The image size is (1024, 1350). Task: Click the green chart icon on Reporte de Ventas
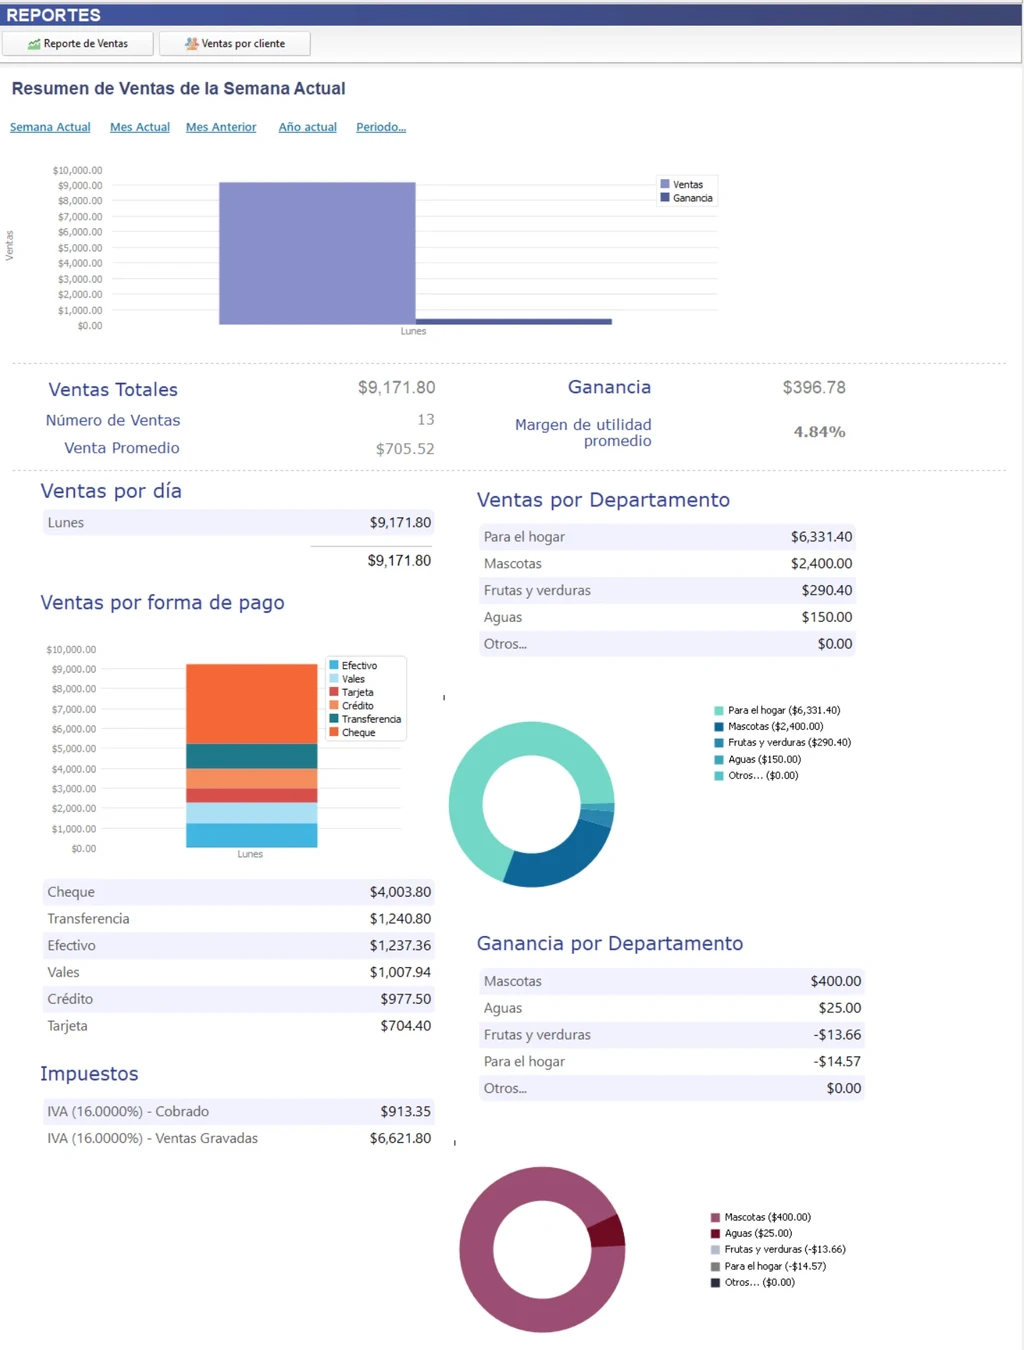point(33,43)
